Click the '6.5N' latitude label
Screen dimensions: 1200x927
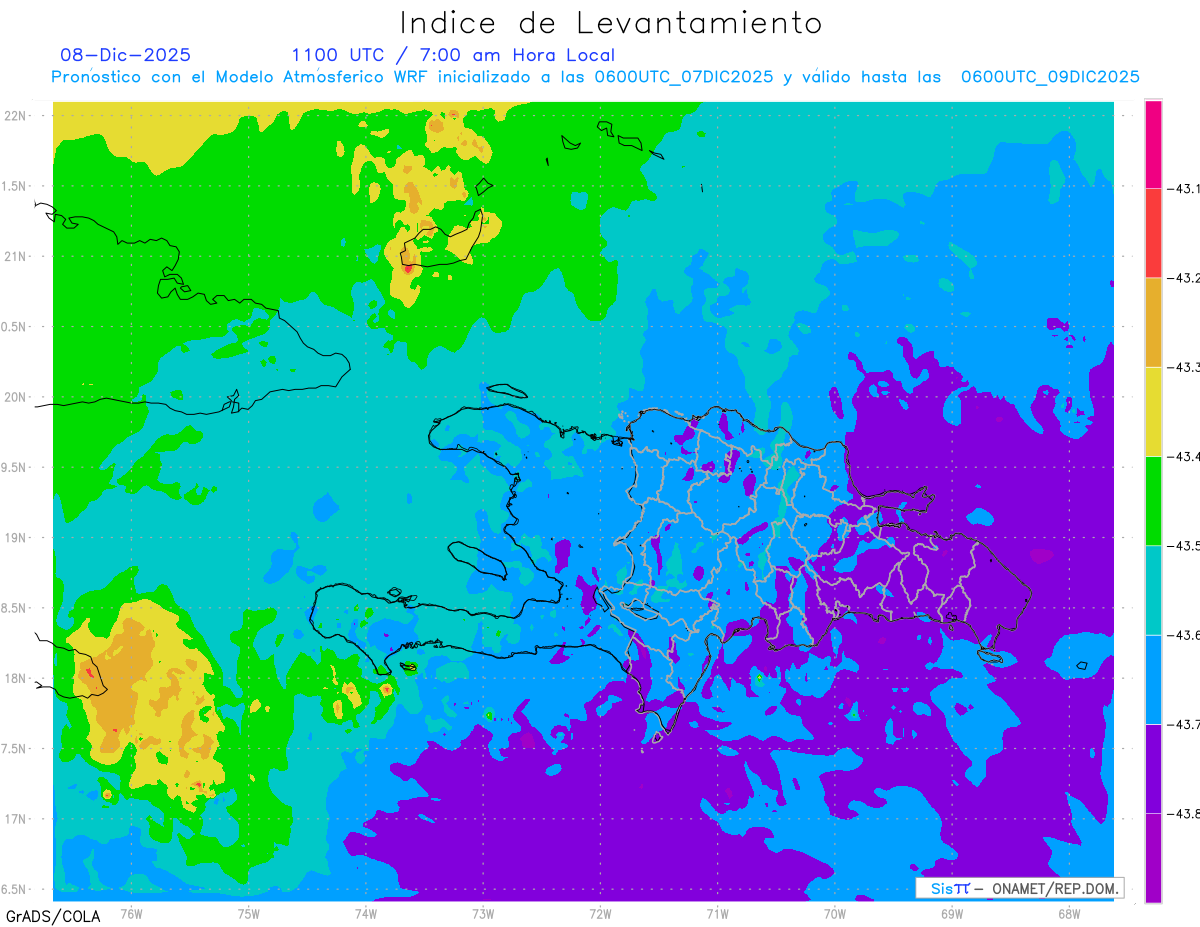click(14, 889)
